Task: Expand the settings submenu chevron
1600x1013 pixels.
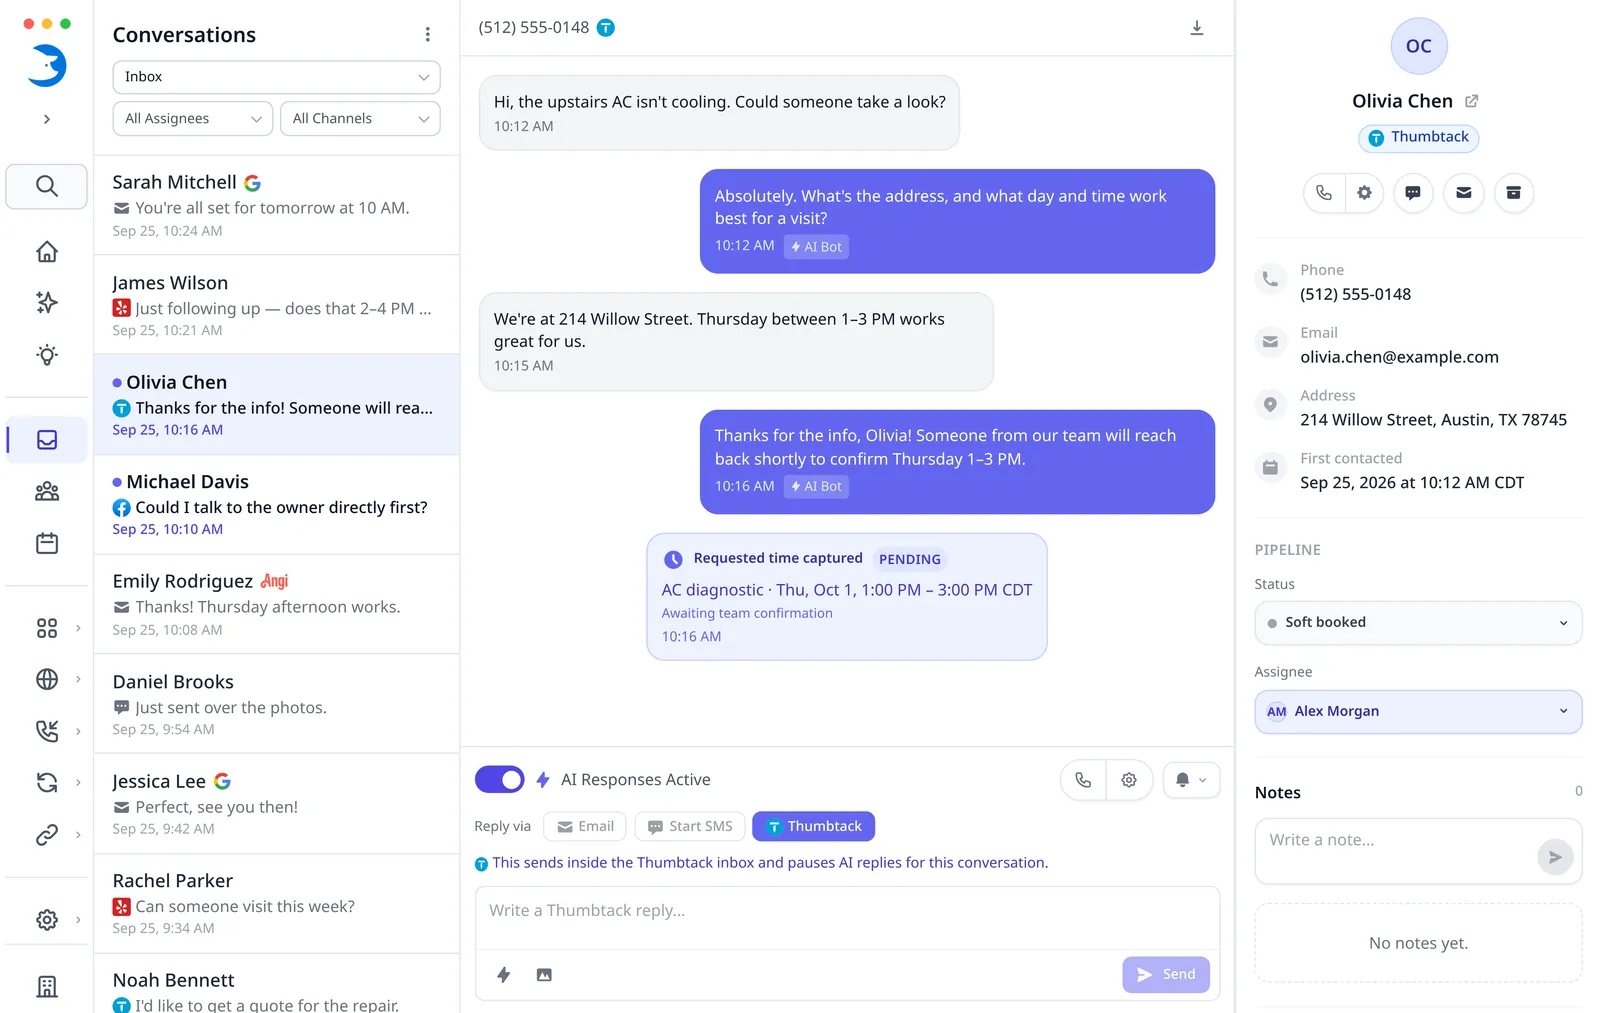Action: 78,920
